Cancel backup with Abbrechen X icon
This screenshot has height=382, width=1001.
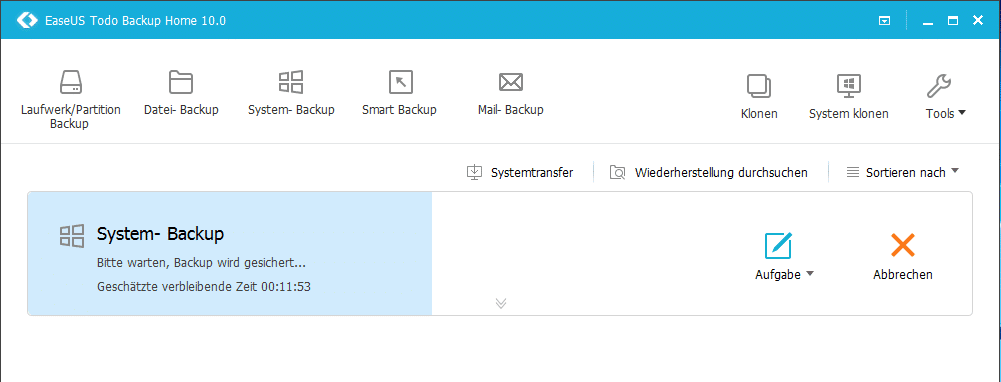[903, 245]
